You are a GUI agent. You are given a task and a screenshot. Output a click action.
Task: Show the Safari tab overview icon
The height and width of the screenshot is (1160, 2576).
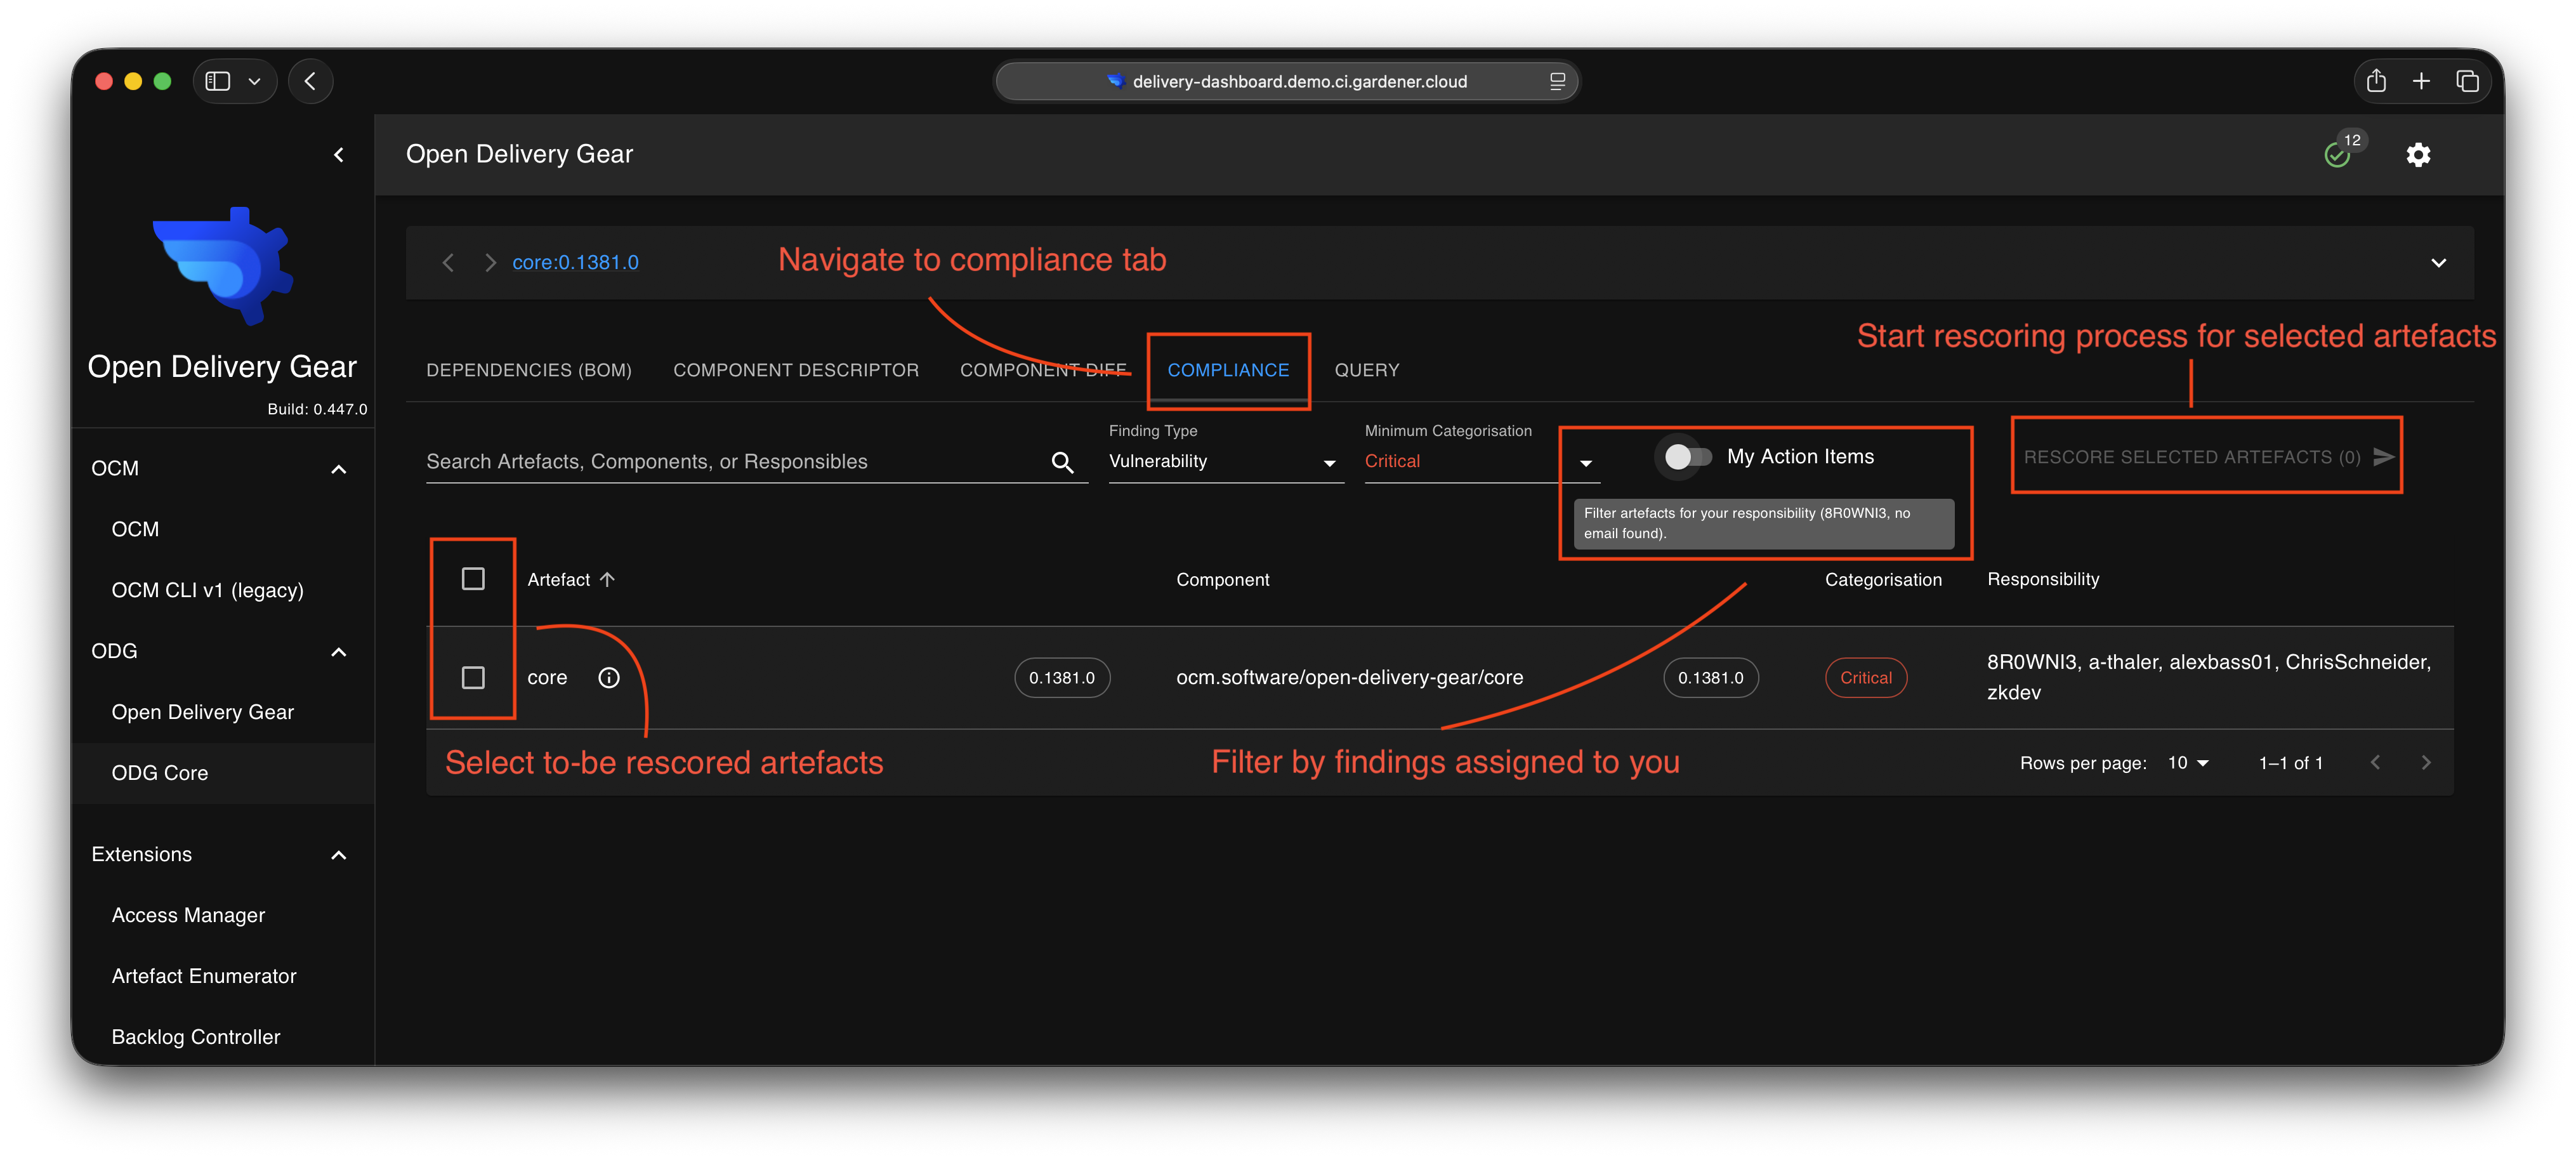point(2467,81)
